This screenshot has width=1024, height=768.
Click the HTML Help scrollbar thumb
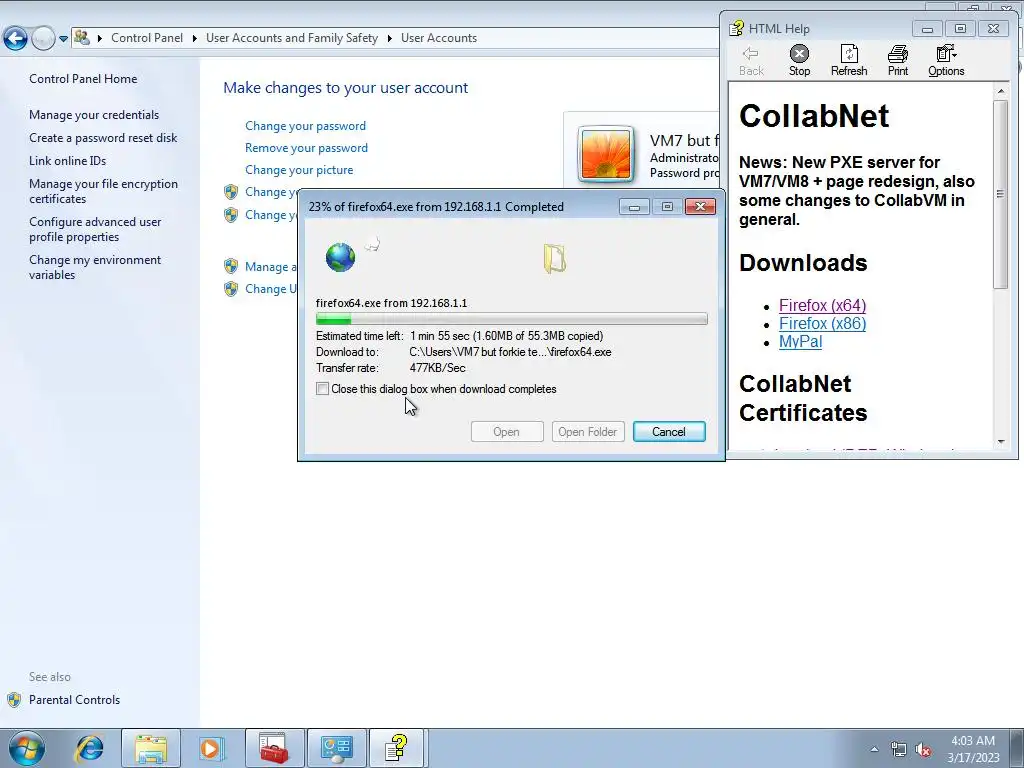pyautogui.click(x=1000, y=194)
